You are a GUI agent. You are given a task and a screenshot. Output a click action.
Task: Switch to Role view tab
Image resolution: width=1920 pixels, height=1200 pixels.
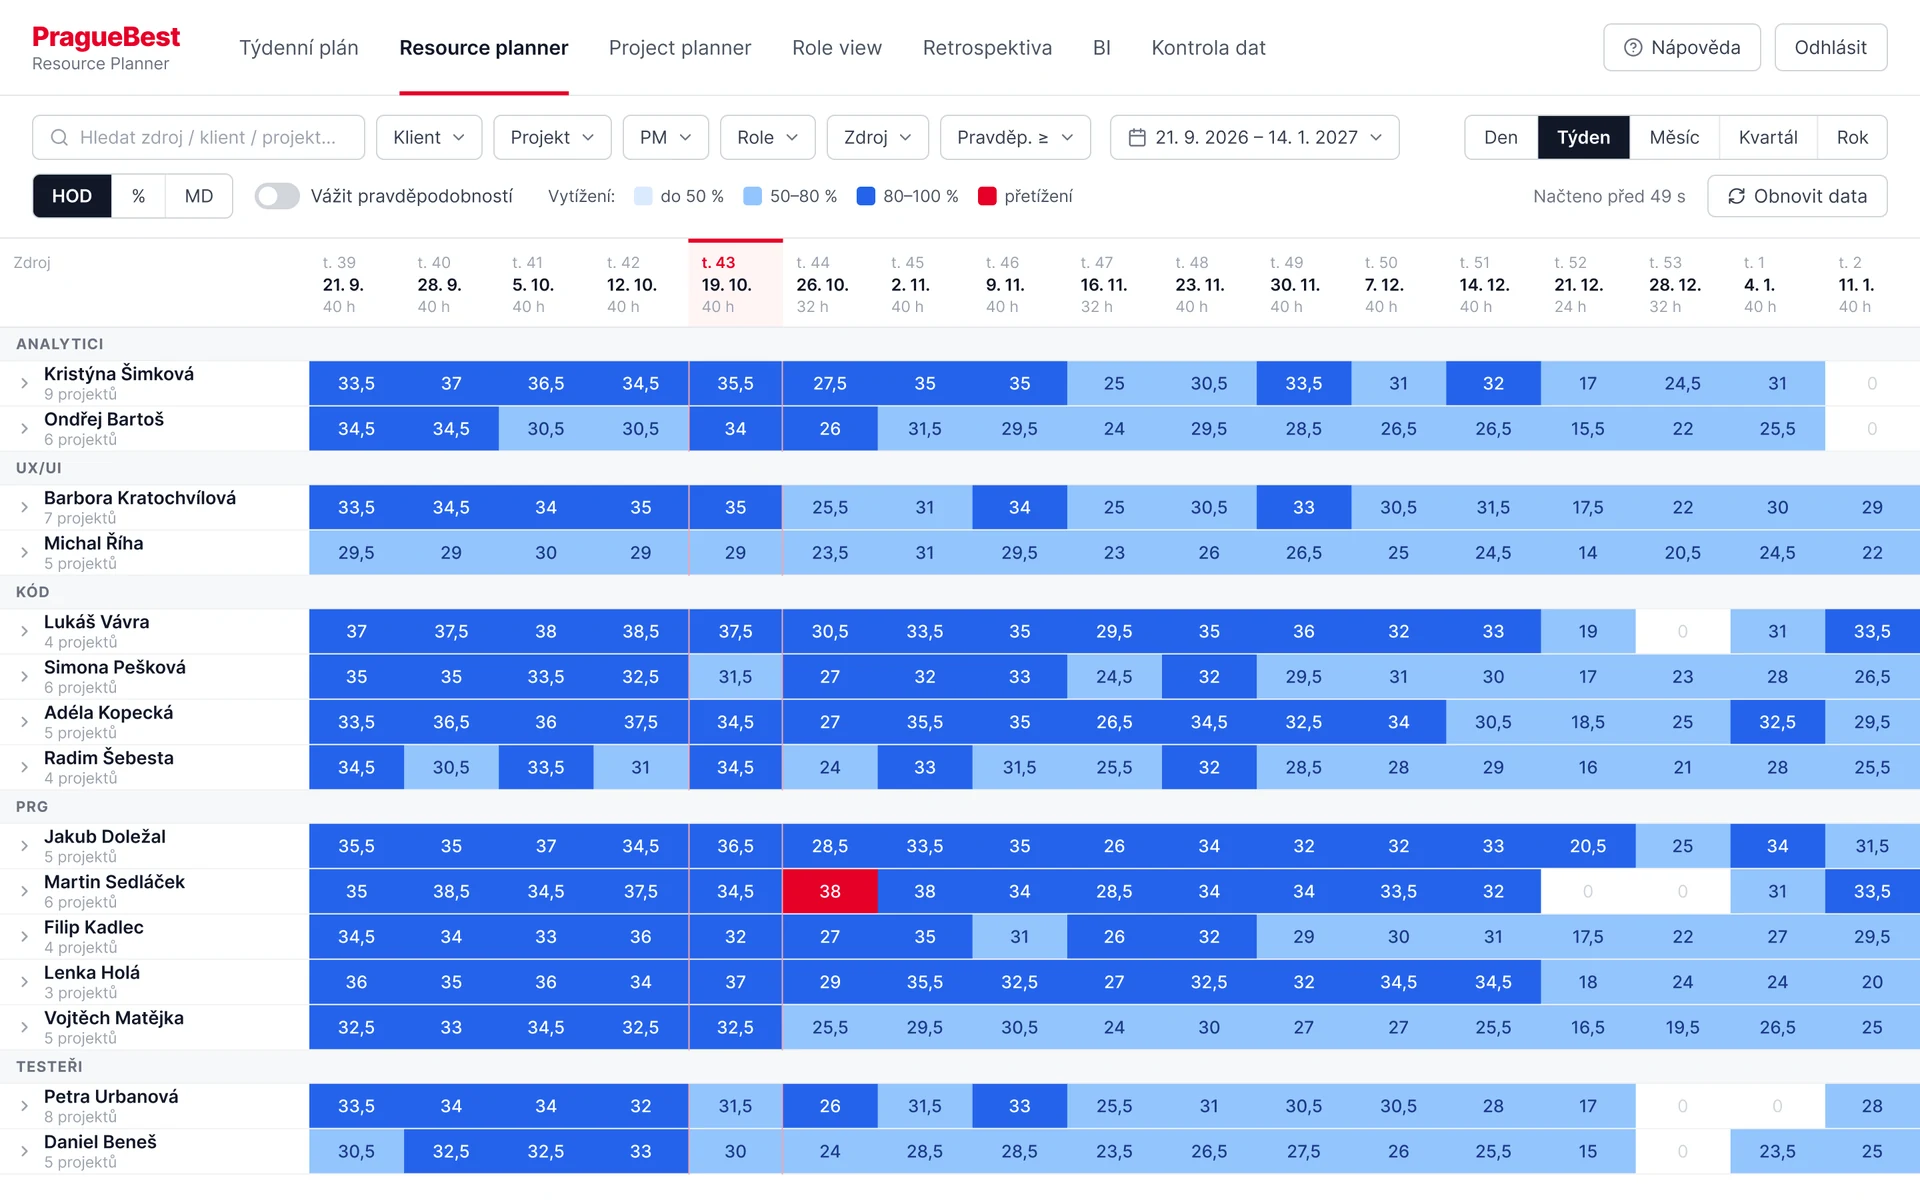click(837, 48)
